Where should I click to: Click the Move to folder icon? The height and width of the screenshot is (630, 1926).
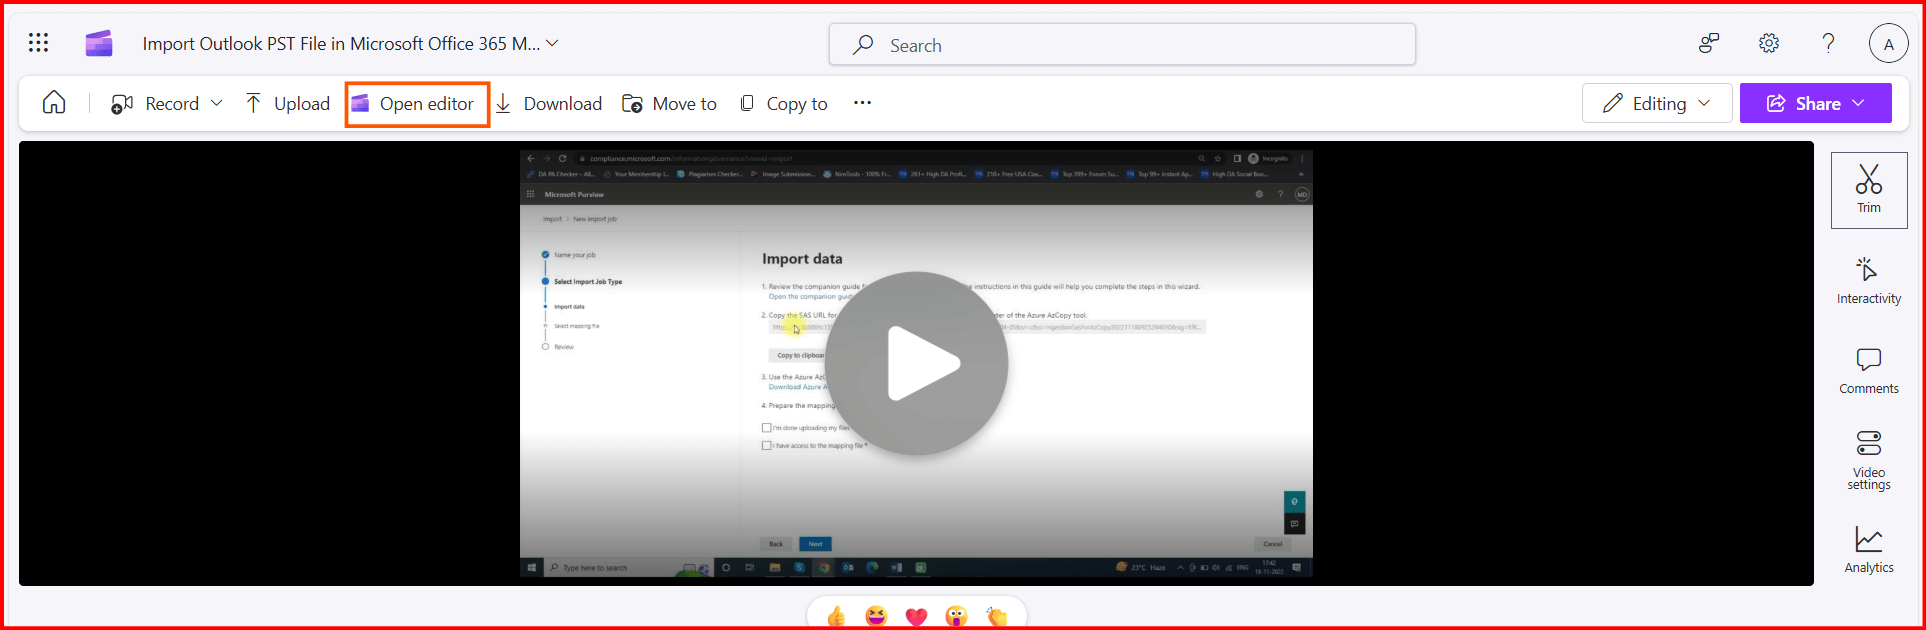click(x=632, y=104)
